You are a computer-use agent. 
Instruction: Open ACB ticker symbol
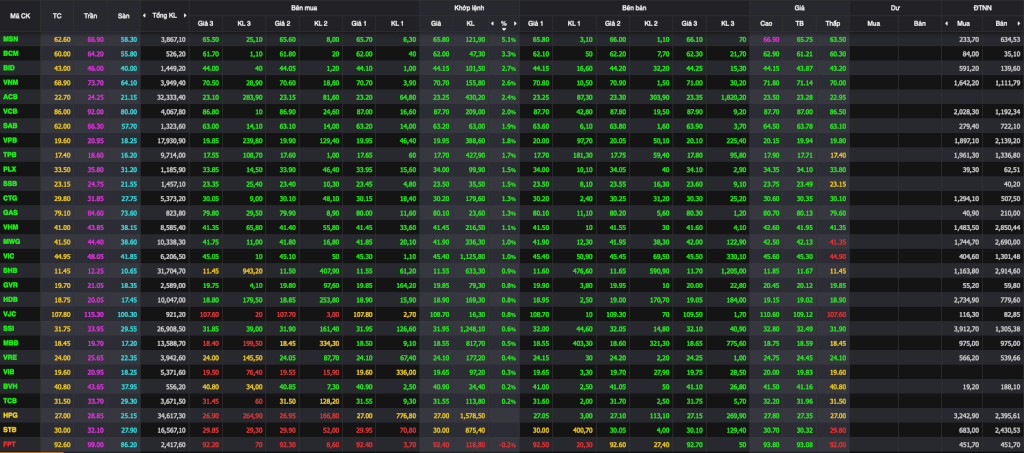pos(10,97)
